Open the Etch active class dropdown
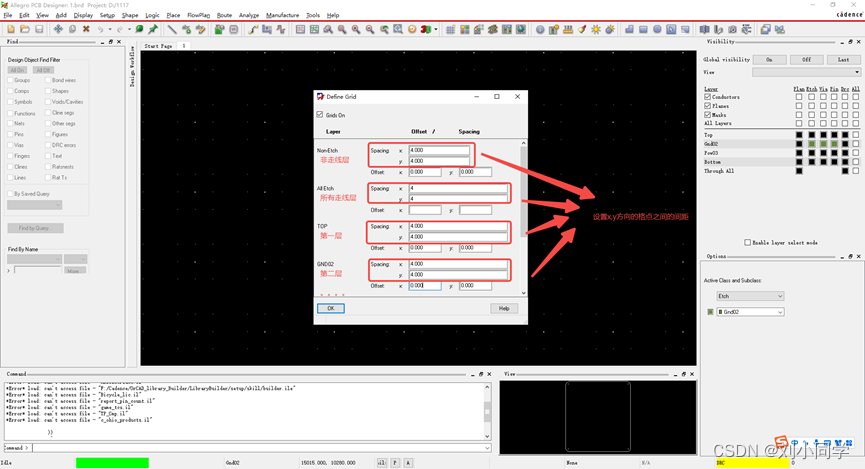This screenshot has height=469, width=865. click(x=750, y=296)
